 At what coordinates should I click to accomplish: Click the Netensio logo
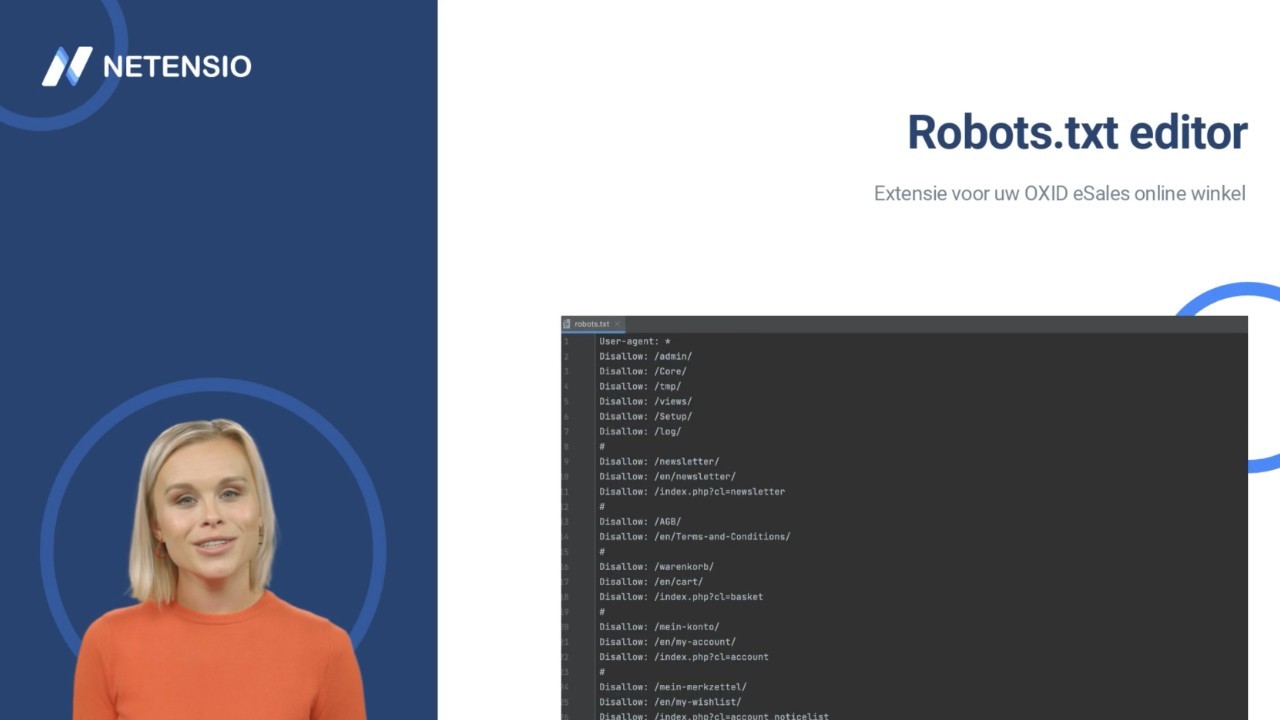coord(146,66)
